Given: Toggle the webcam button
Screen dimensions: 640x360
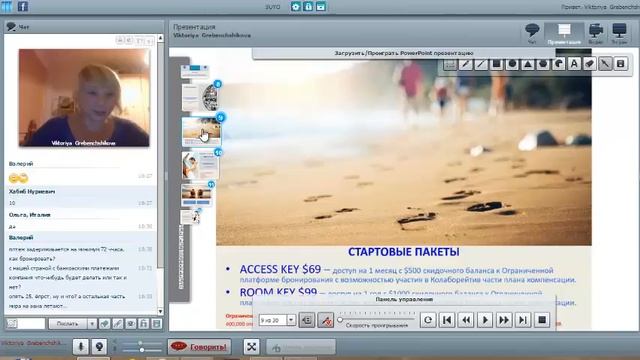Looking at the screenshot, I should (99, 347).
